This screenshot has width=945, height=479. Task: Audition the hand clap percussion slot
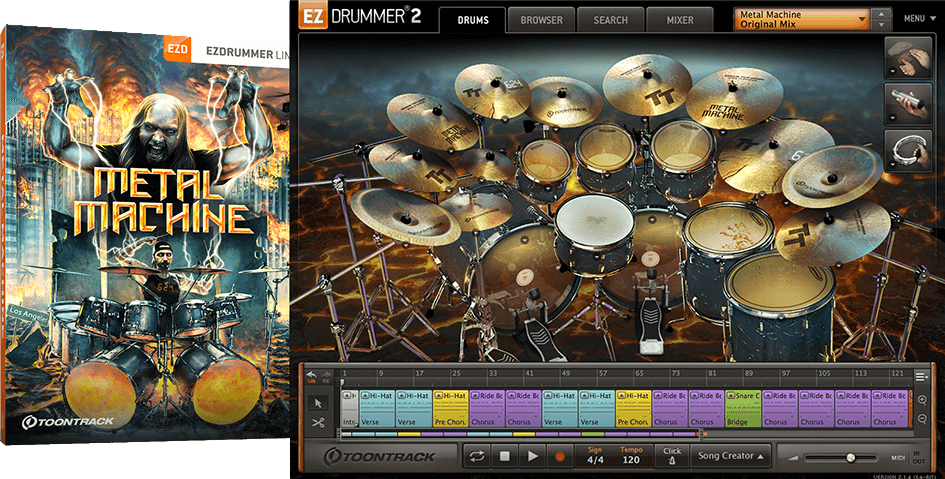coord(909,56)
